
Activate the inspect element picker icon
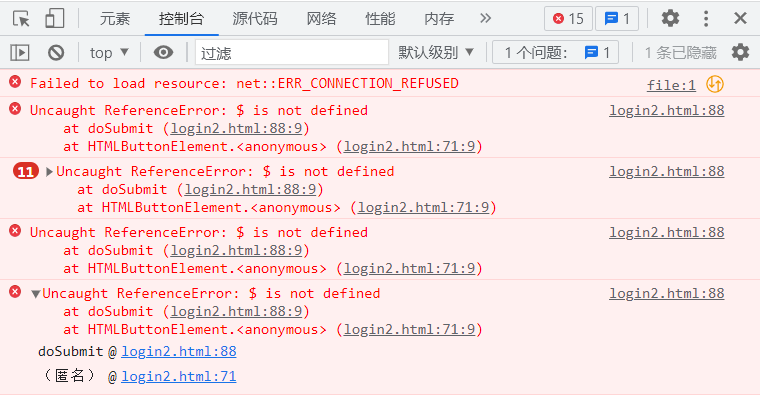point(21,18)
